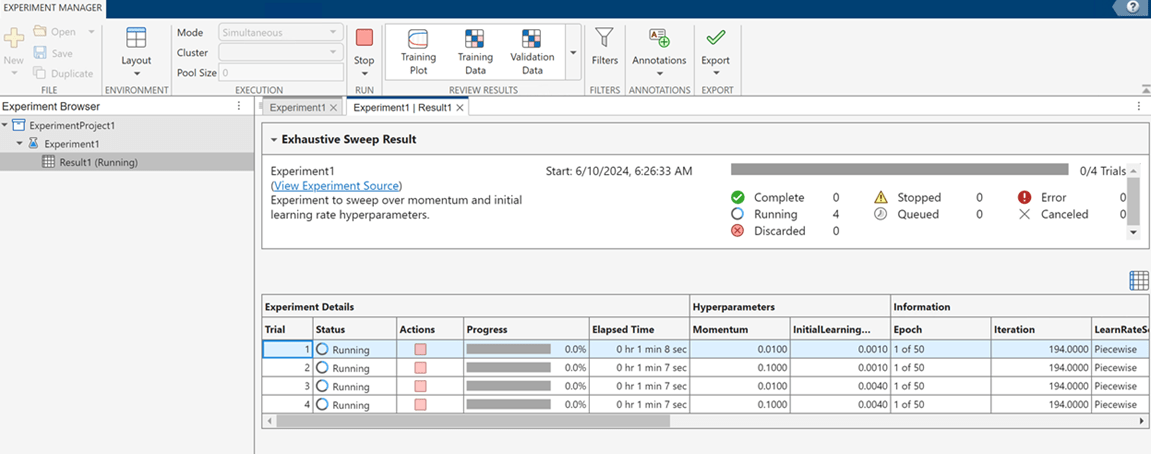Image resolution: width=1151 pixels, height=454 pixels.
Task: Click the View Experiment Source link
Action: point(336,186)
